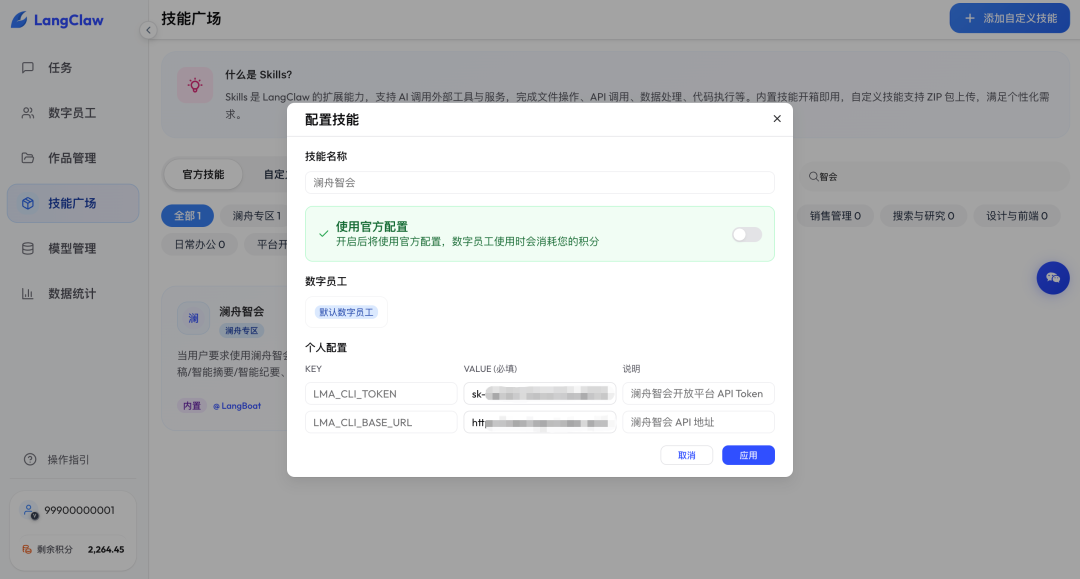The image size is (1080, 579).
Task: Click the green checkmark icon in 使用官方配置
Action: 323,234
